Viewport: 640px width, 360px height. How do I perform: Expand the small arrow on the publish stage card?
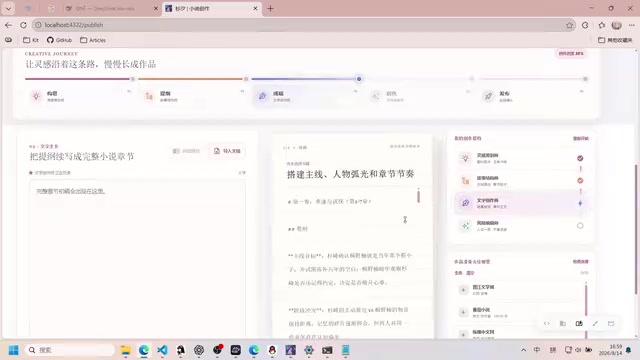(582, 91)
